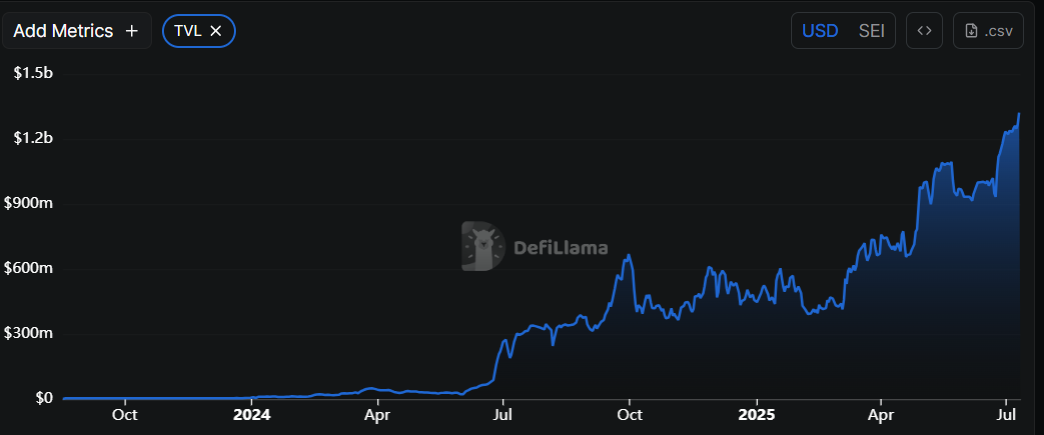Click the DefiLlama watermark text
The height and width of the screenshot is (435, 1044).
pos(560,247)
